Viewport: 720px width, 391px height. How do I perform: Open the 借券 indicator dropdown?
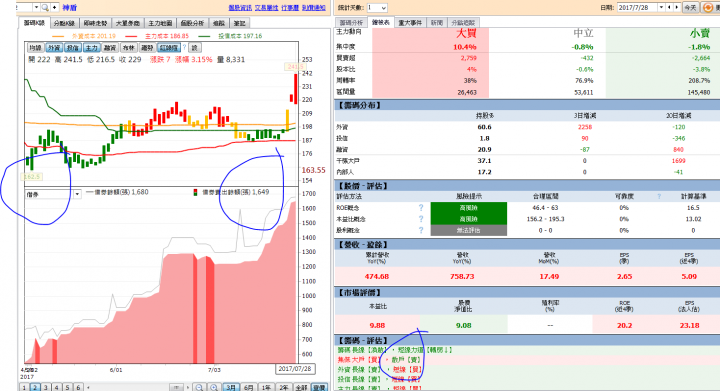[77, 194]
